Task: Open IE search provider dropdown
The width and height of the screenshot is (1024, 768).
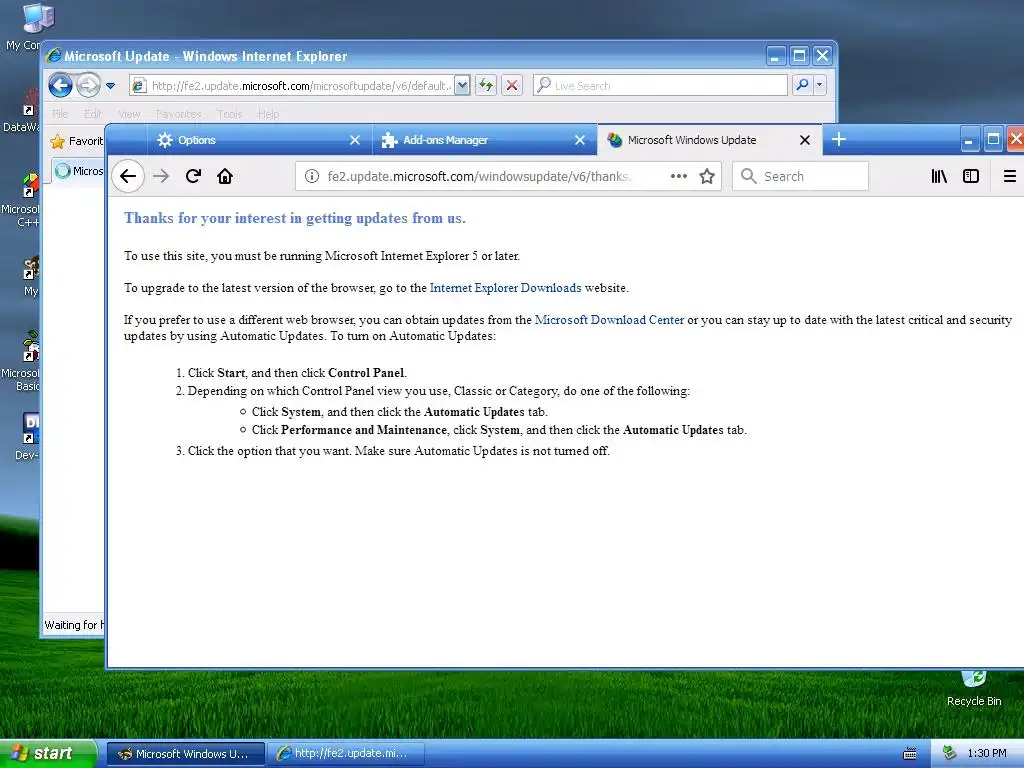Action: click(x=820, y=86)
